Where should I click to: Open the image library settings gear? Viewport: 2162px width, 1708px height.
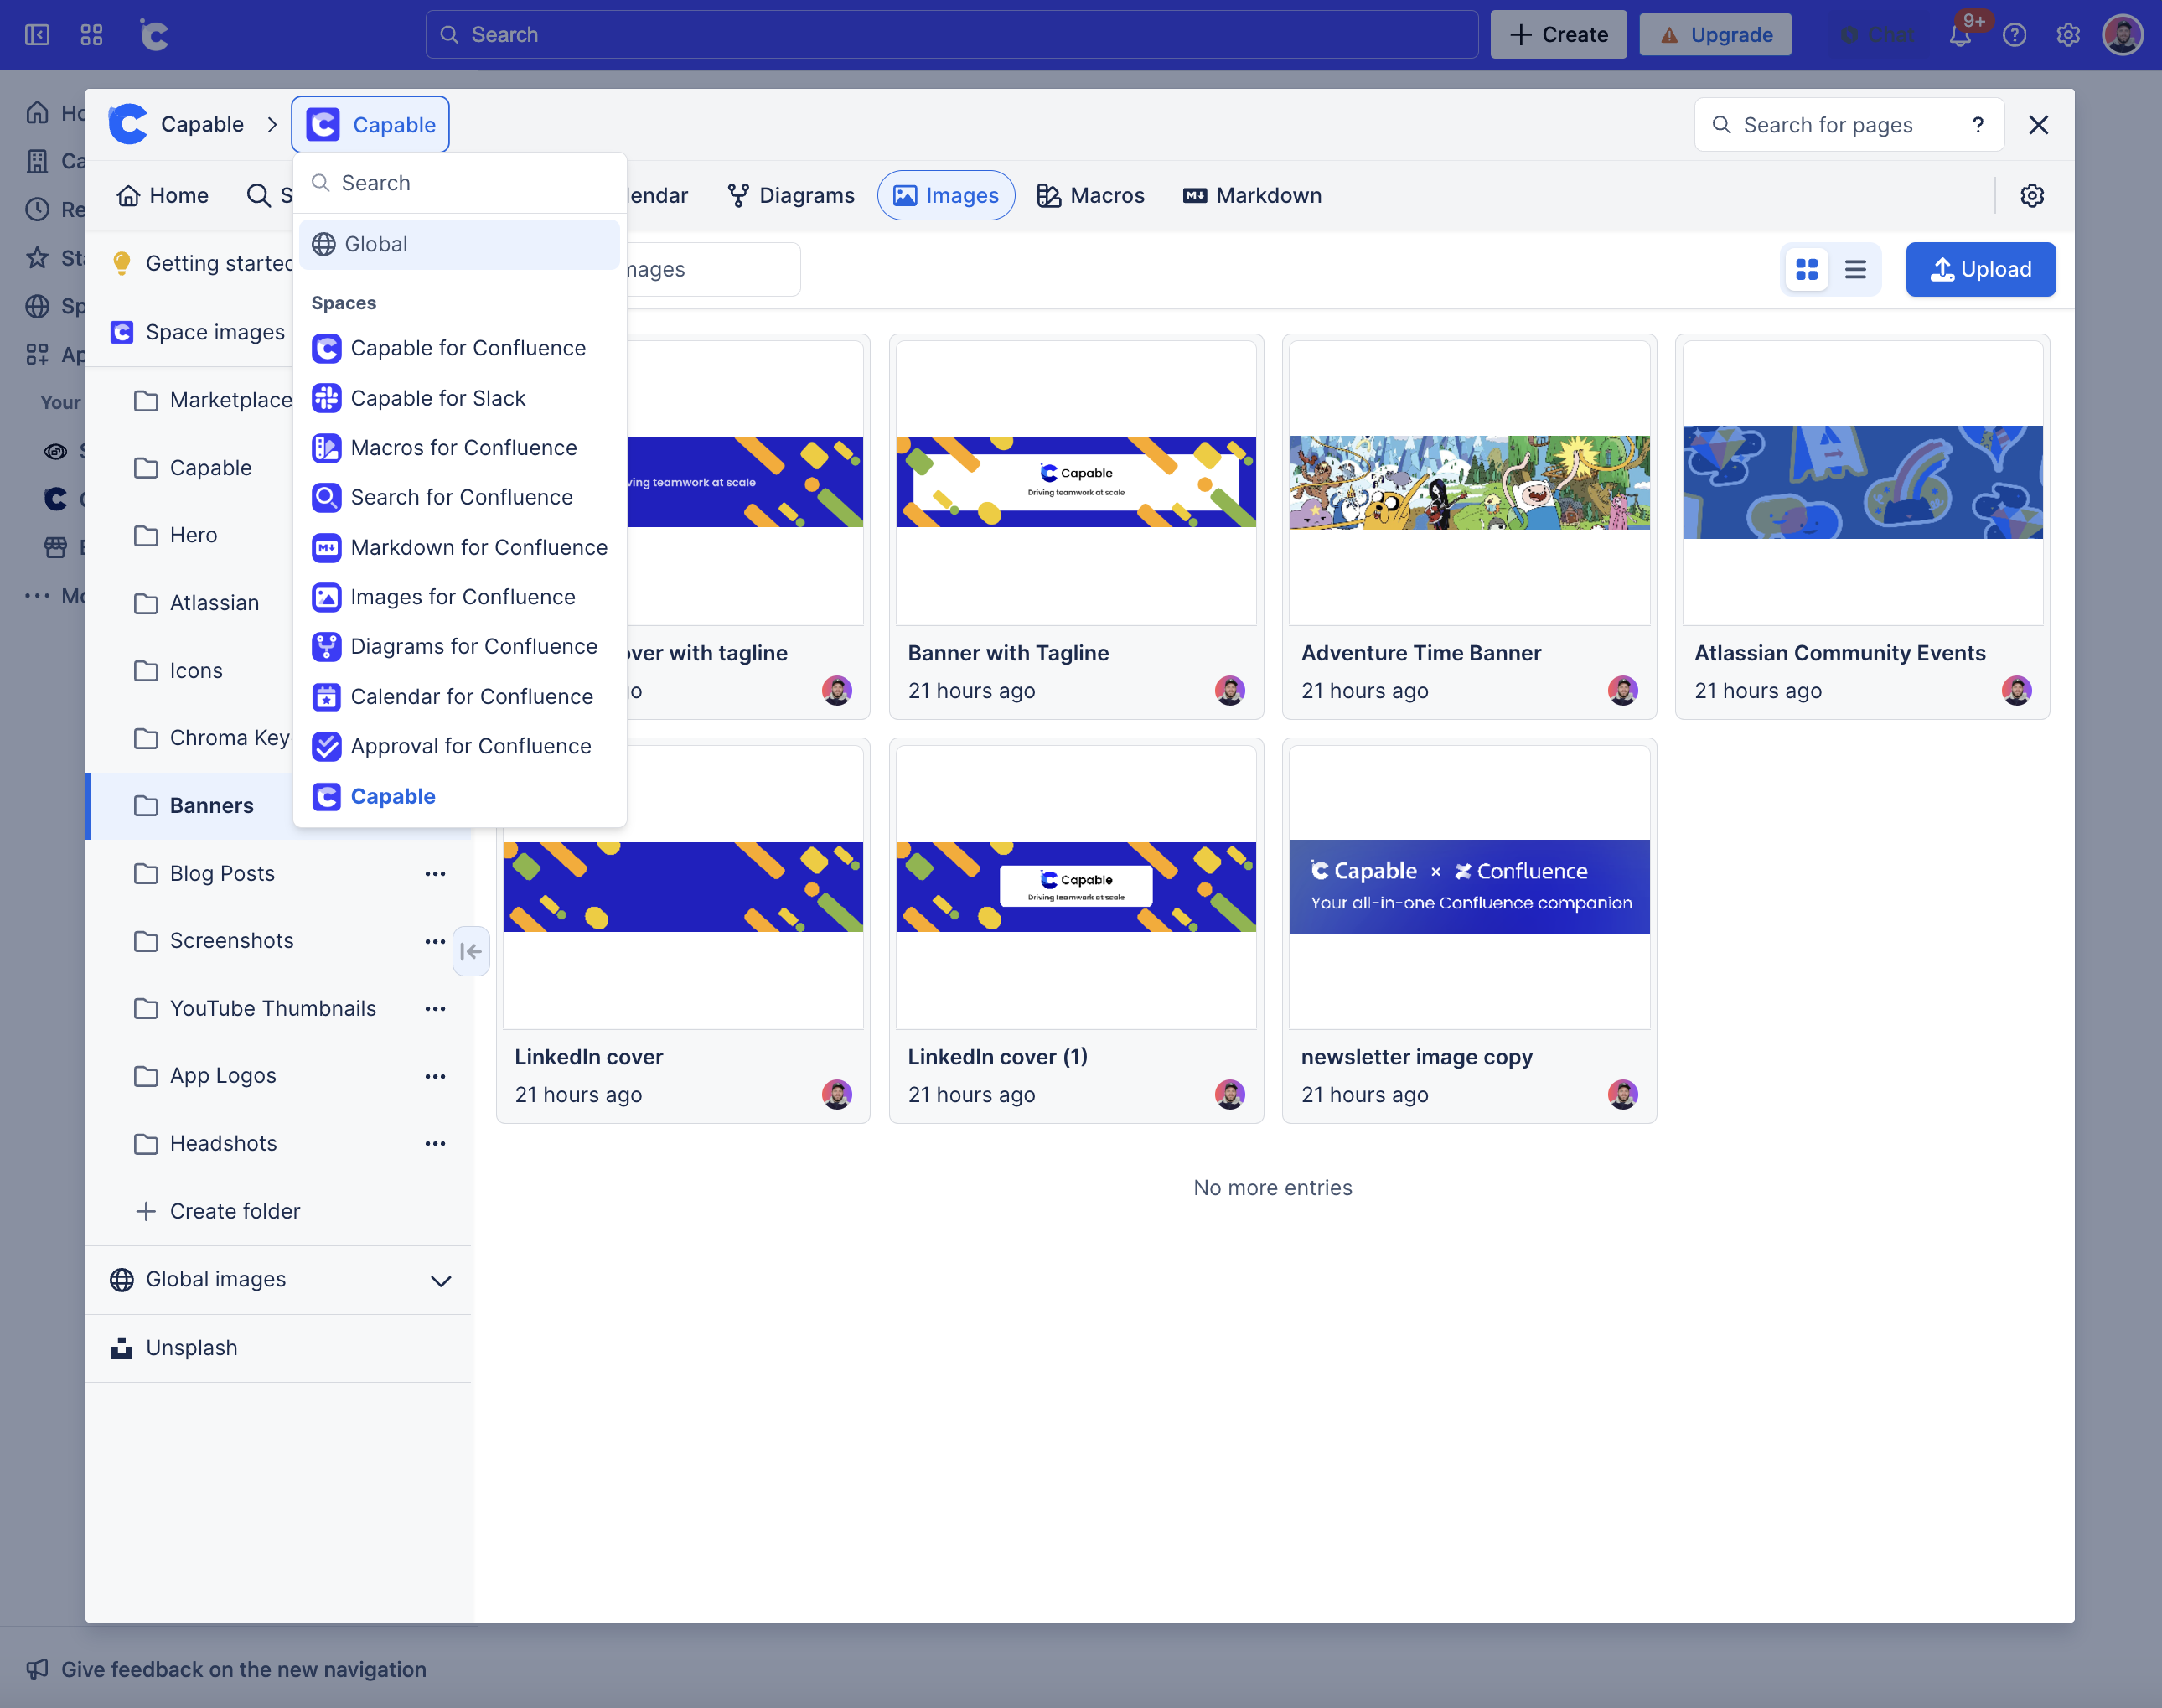point(2031,195)
